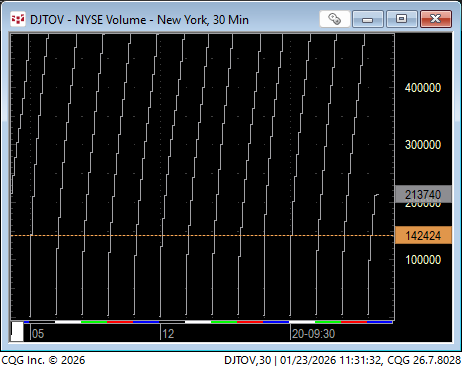Click the CQG Inc. © 2026 copyright text
Image resolution: width=462 pixels, height=368 pixels.
click(43, 360)
